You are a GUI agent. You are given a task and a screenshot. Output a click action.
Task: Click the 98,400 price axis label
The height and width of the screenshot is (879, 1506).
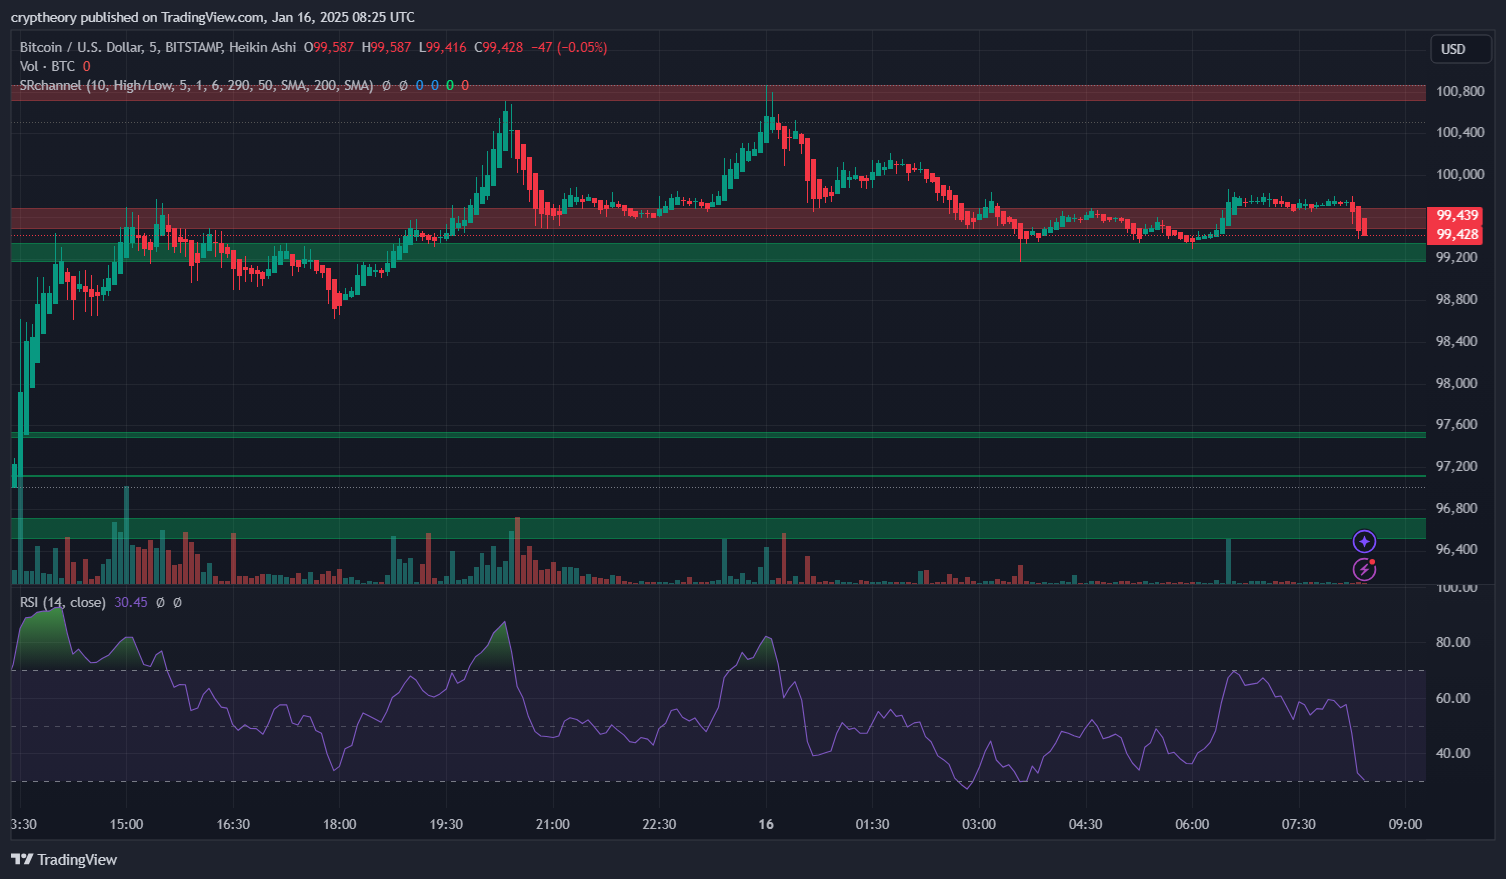tap(1457, 341)
